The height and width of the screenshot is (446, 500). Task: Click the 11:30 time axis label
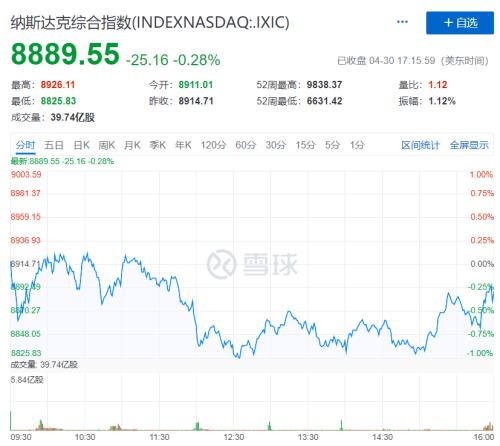click(x=159, y=437)
